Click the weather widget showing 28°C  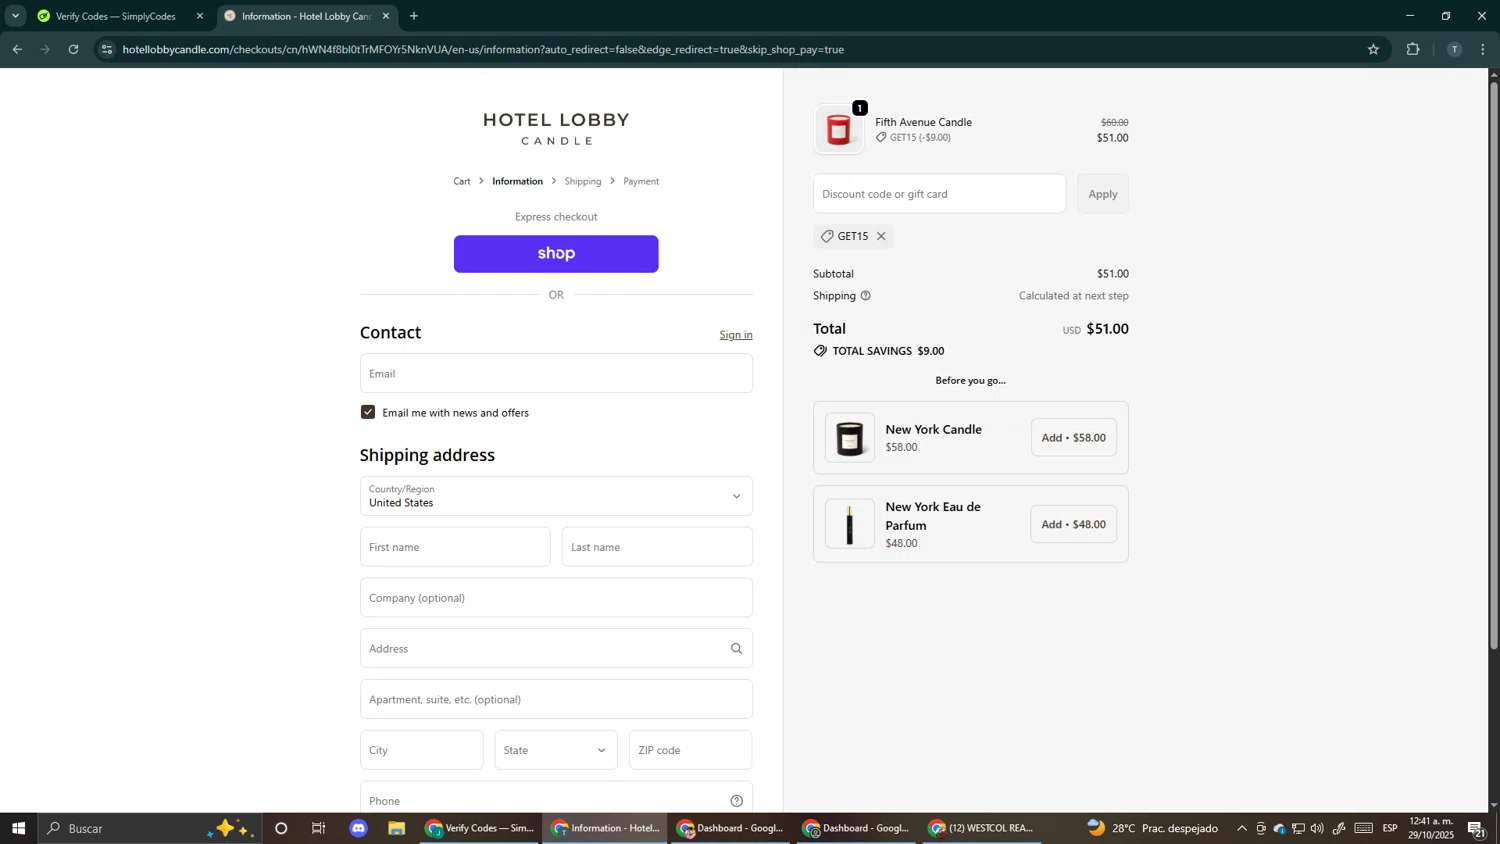point(1153,828)
